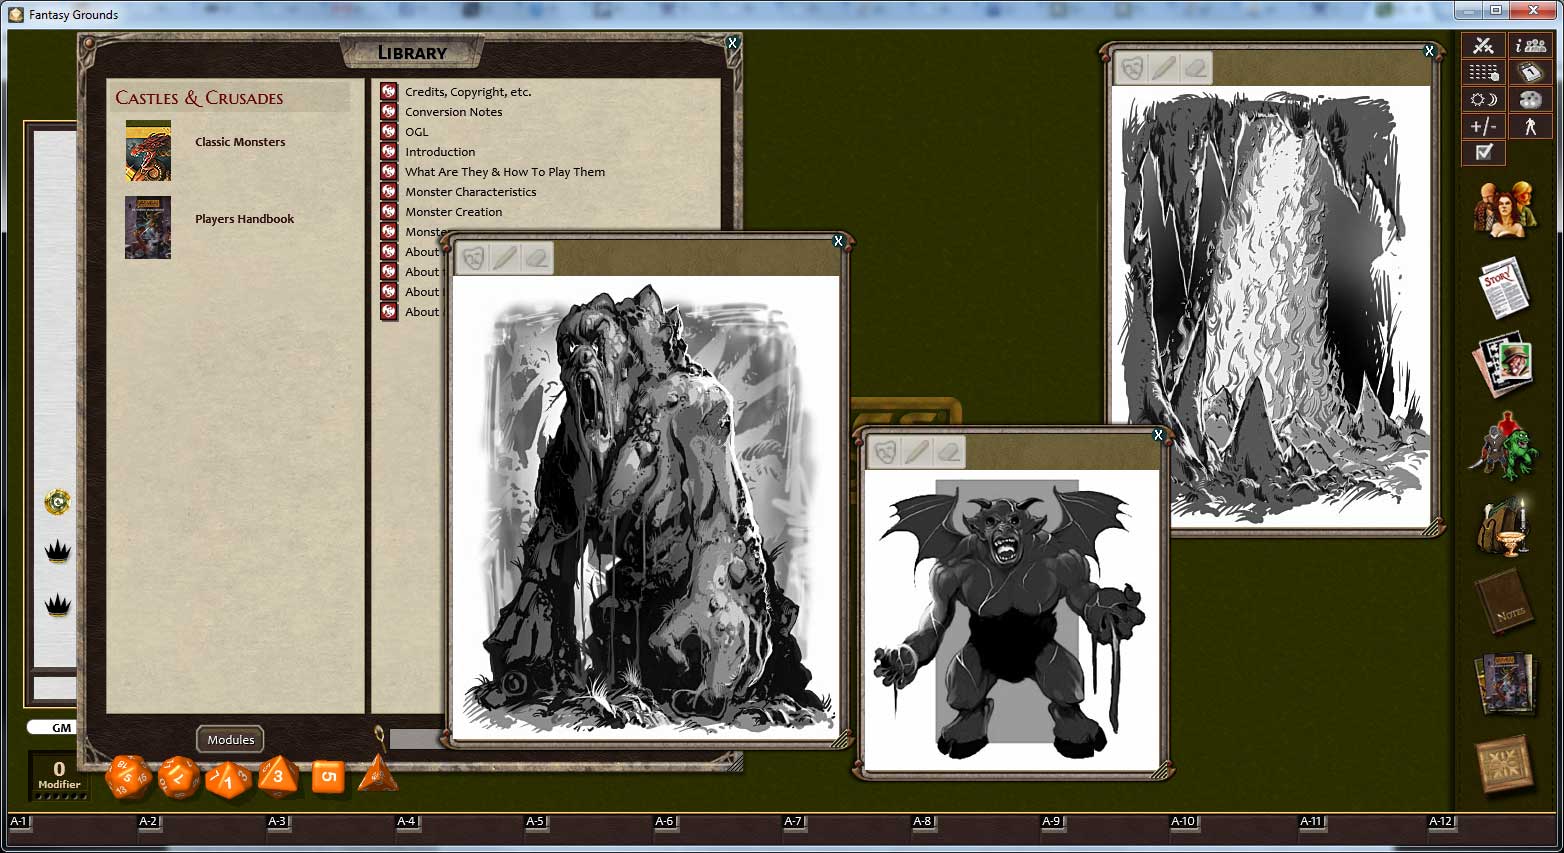Image resolution: width=1564 pixels, height=853 pixels.
Task: Open the Calendar tool
Action: coord(1532,72)
